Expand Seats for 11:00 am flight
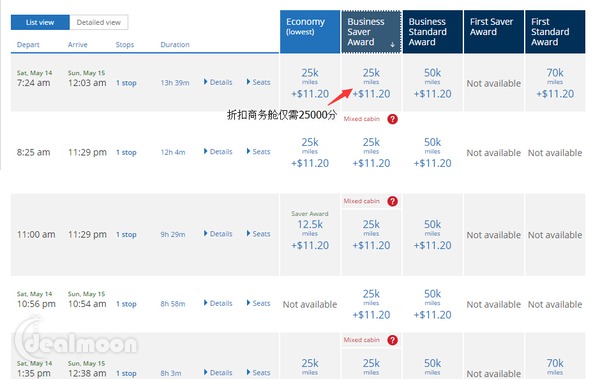Viewport: 600px width, 379px height. click(x=259, y=234)
